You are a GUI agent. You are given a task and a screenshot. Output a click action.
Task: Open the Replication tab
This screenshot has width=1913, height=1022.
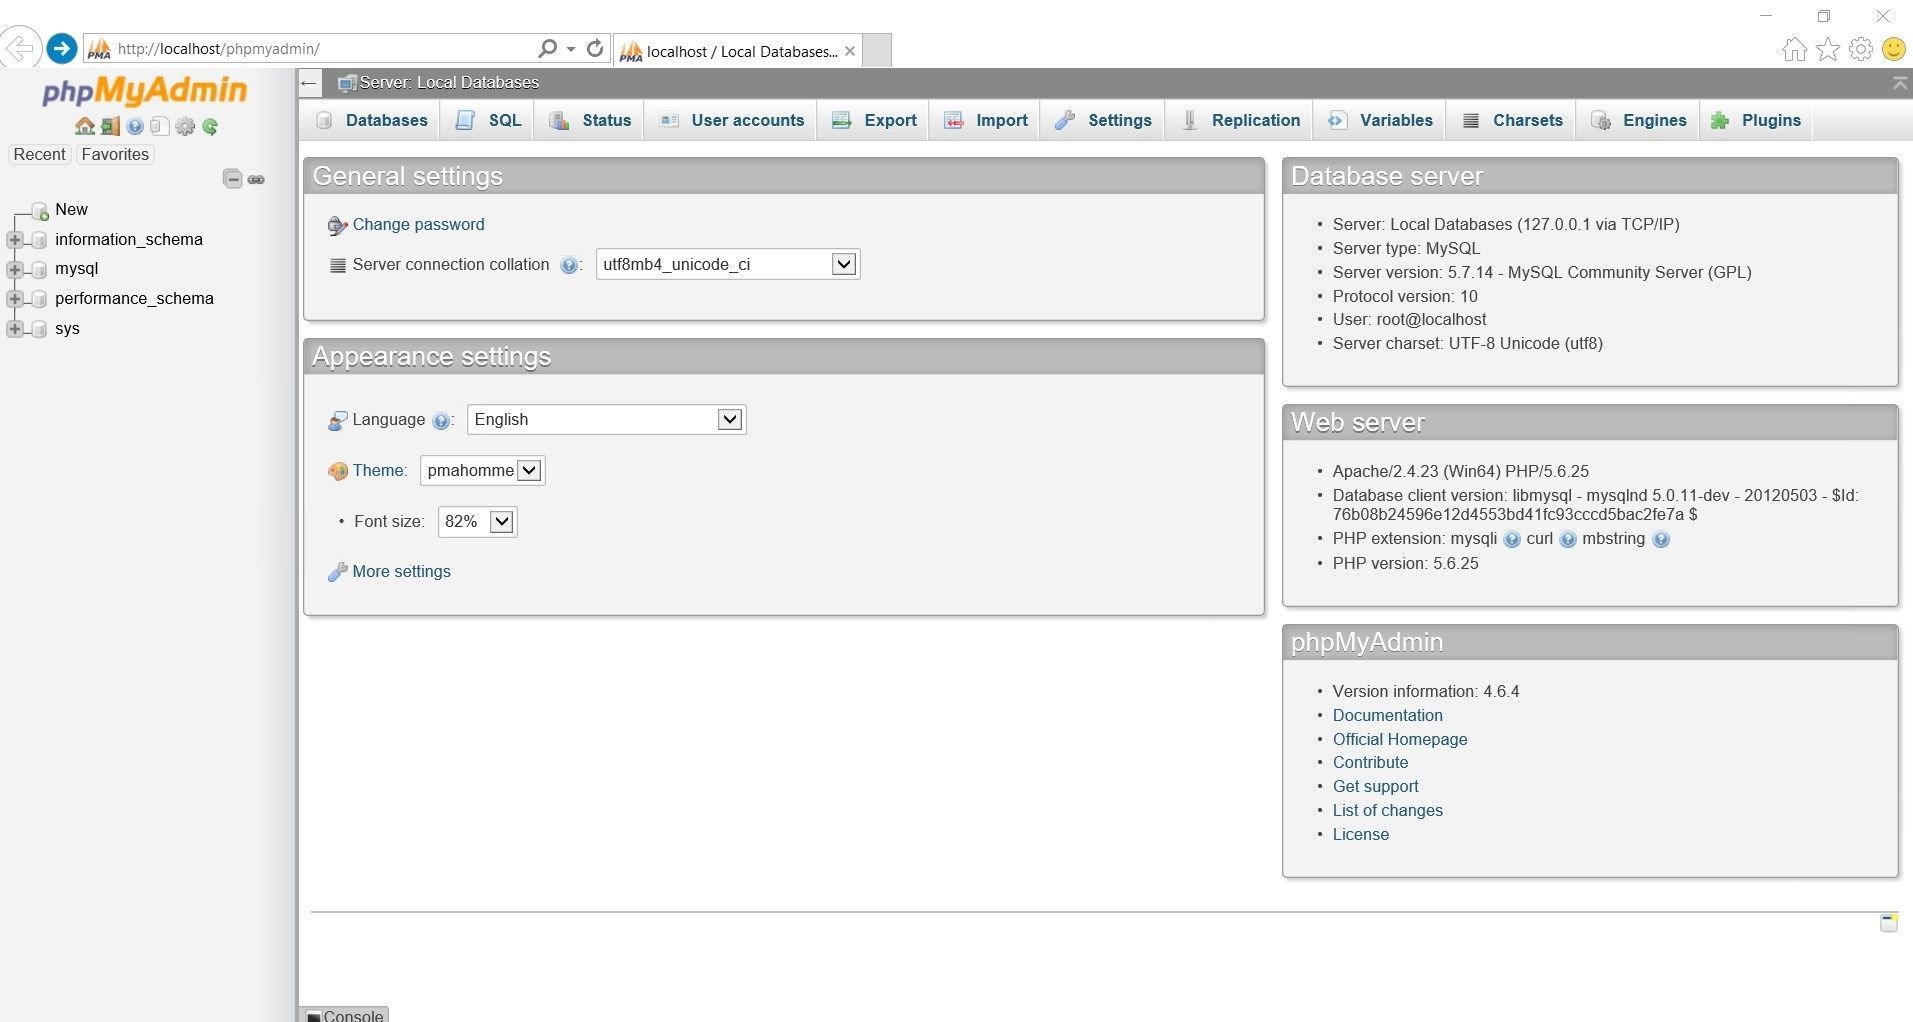pyautogui.click(x=1241, y=120)
